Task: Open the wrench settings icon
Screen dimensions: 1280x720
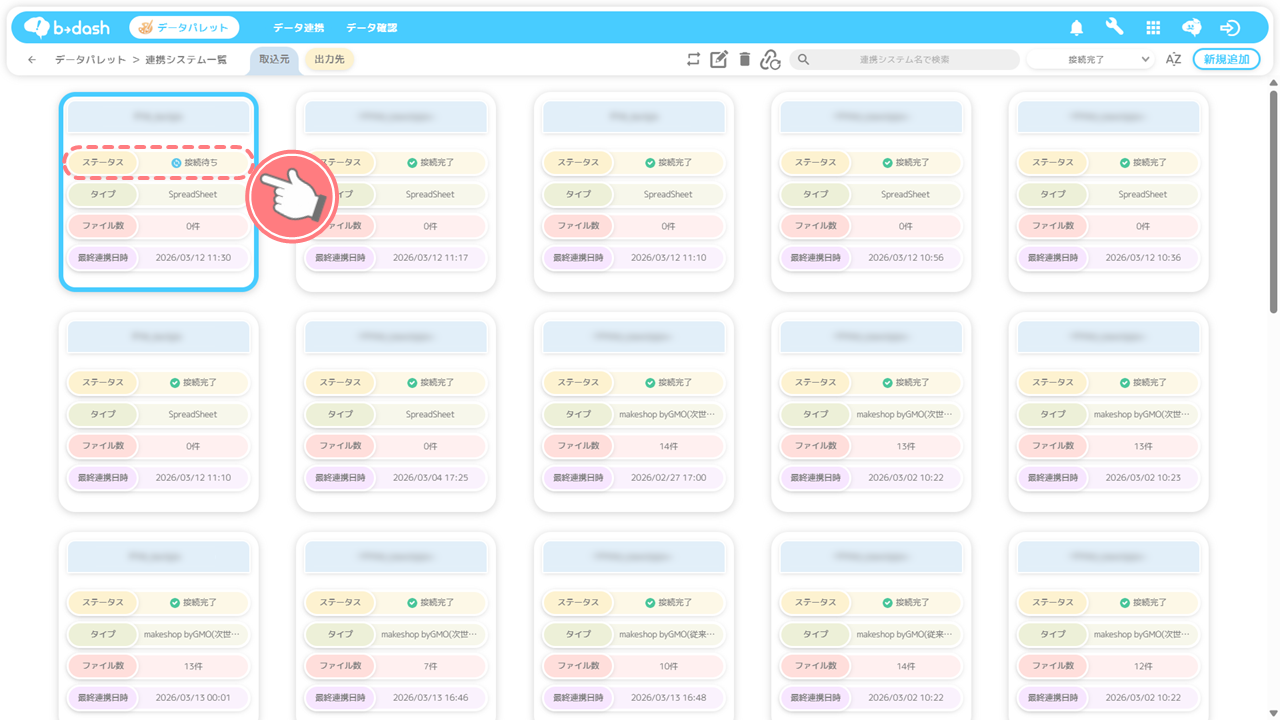Action: (x=1114, y=28)
